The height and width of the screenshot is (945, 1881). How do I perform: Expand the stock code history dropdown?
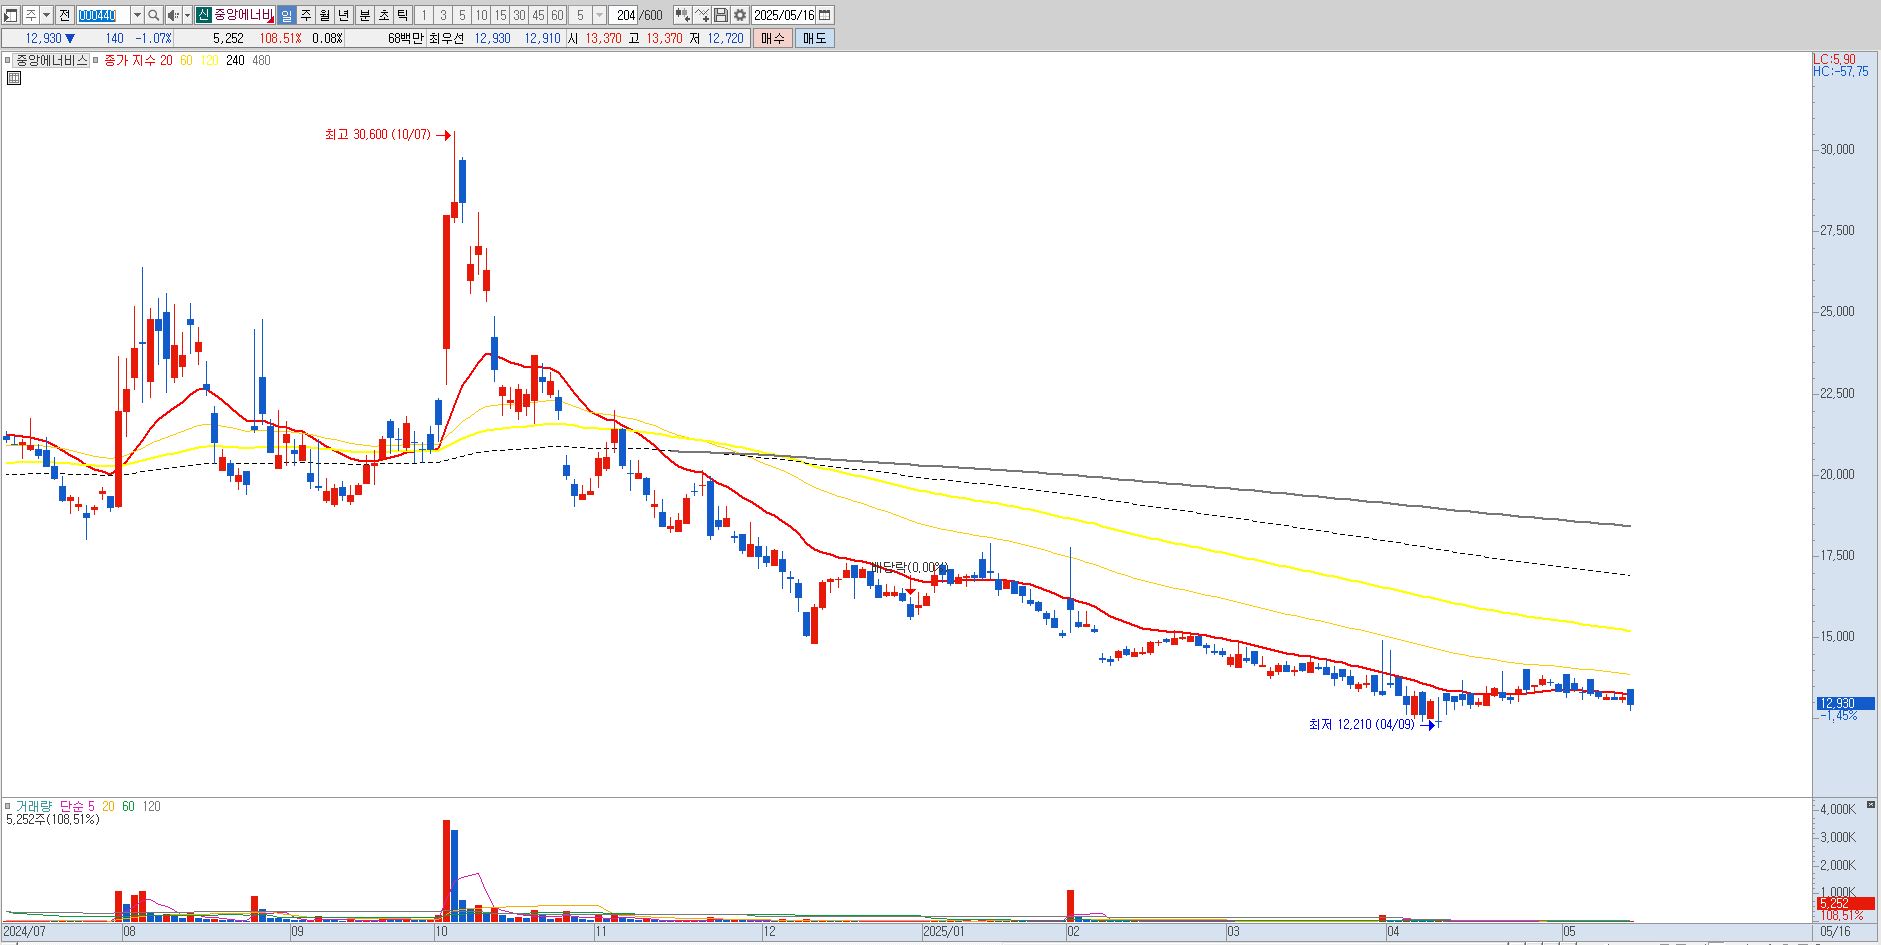[x=137, y=15]
